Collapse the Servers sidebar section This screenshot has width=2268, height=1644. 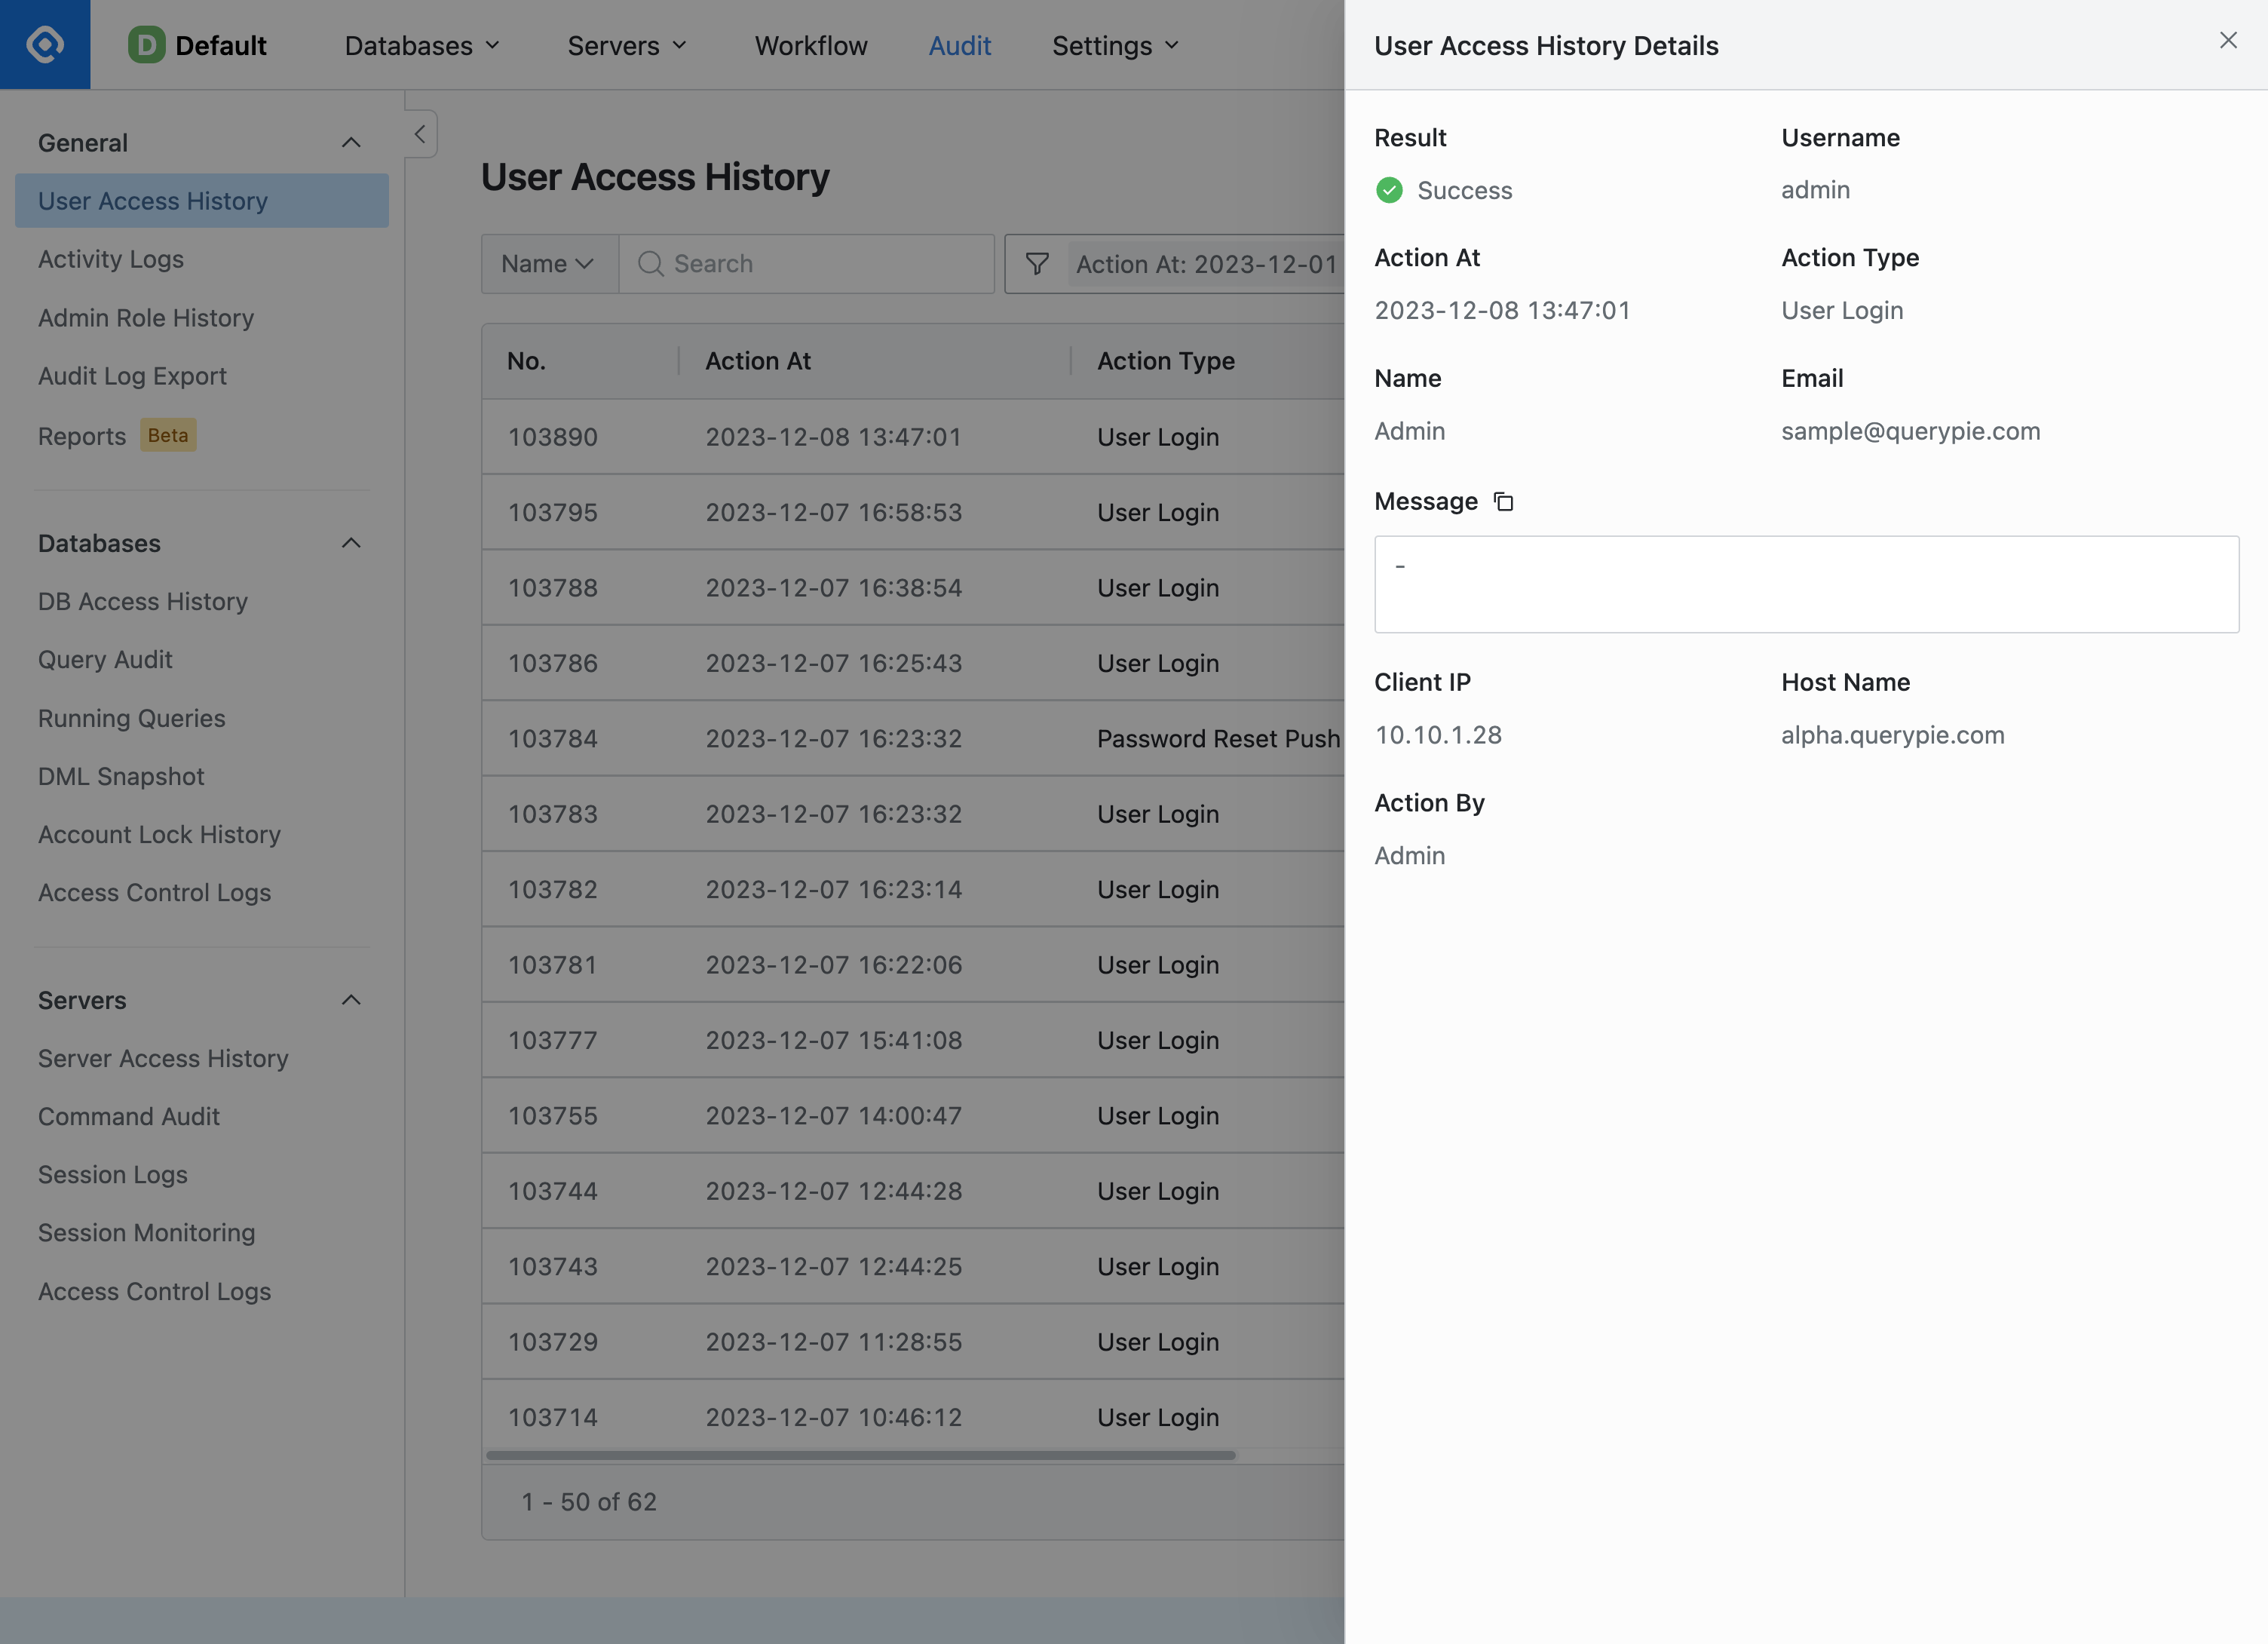pyautogui.click(x=351, y=1000)
